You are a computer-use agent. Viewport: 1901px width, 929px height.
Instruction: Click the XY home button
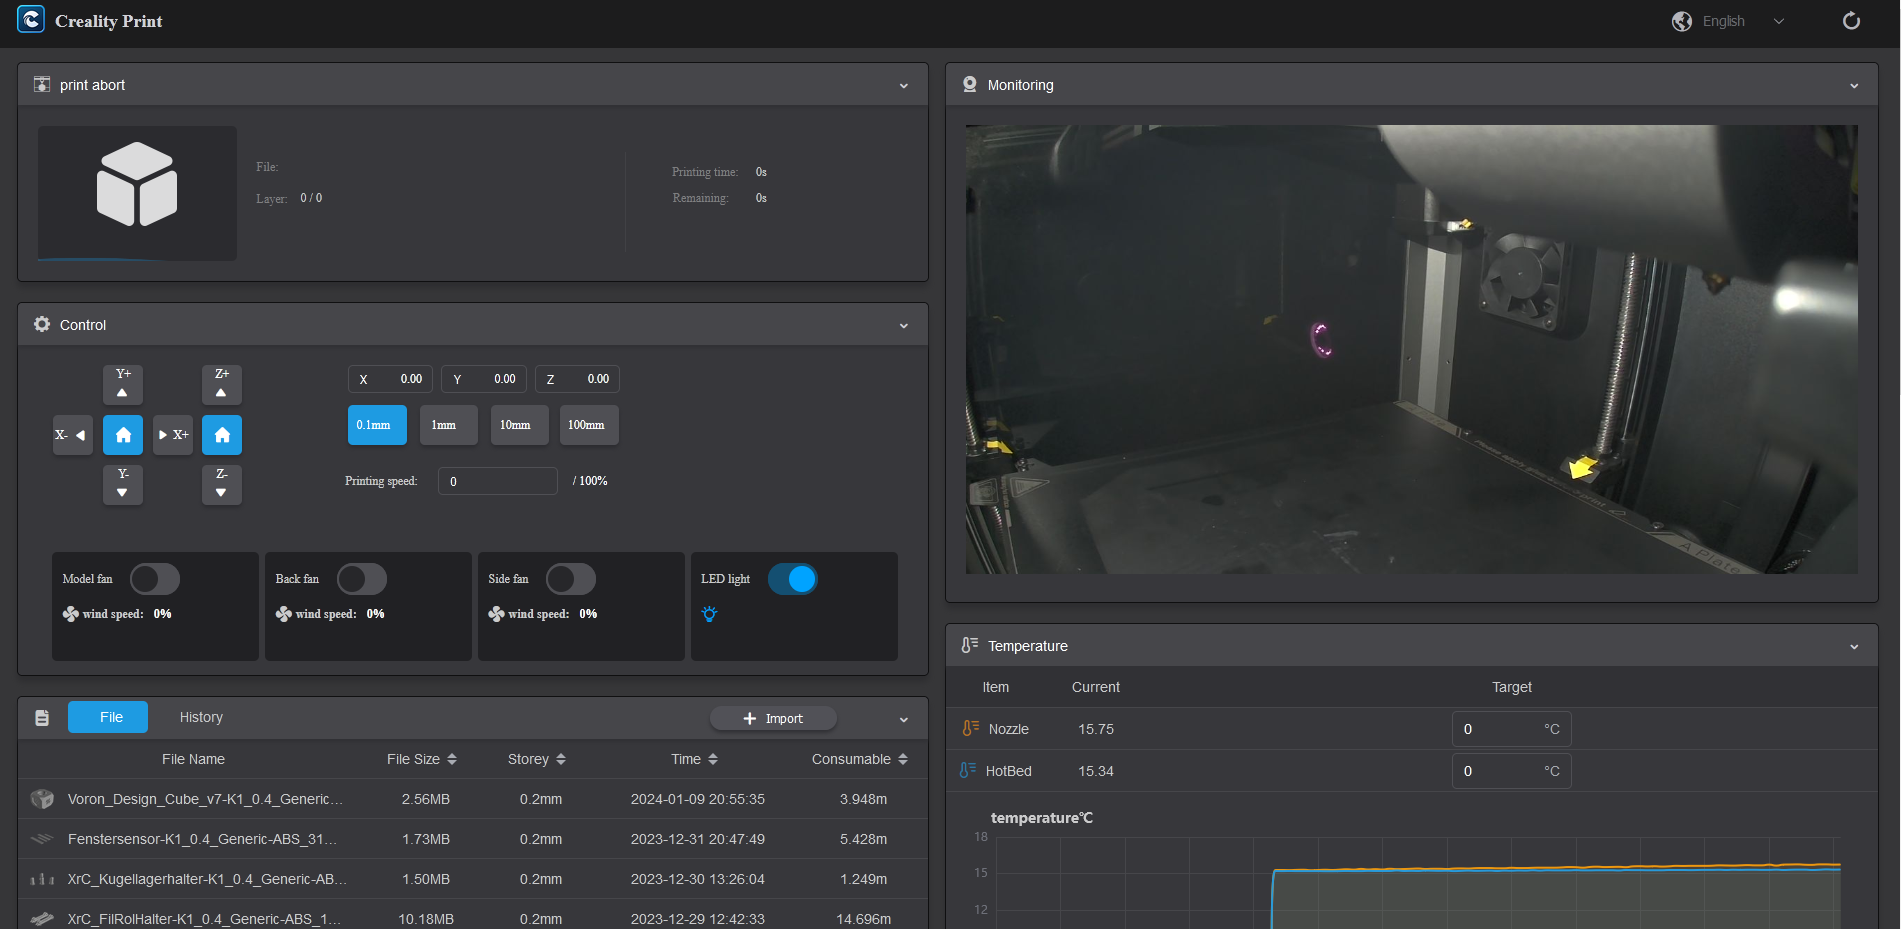[x=123, y=435]
